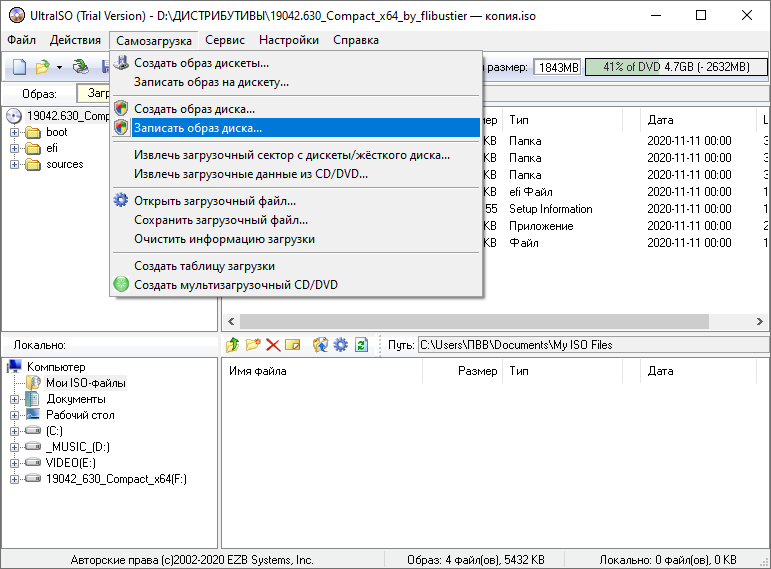
Task: Choose 'Извлечь загрузочный сектор с дискеты/жёсткого диска...'
Action: (x=297, y=155)
